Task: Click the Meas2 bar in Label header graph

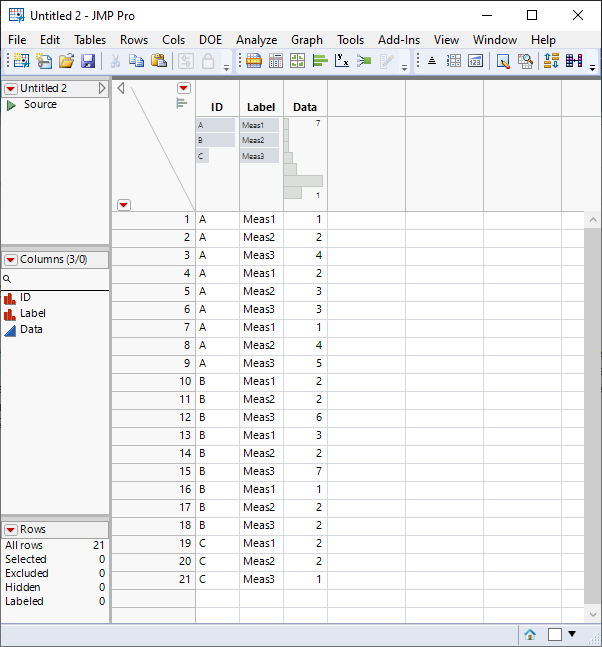Action: tap(259, 140)
